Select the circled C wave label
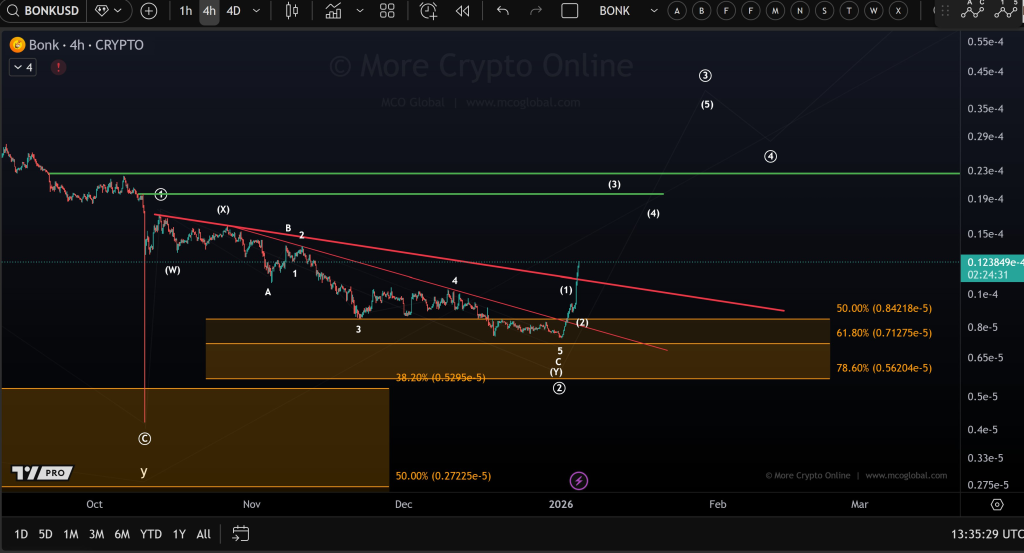1024x553 pixels. point(145,439)
